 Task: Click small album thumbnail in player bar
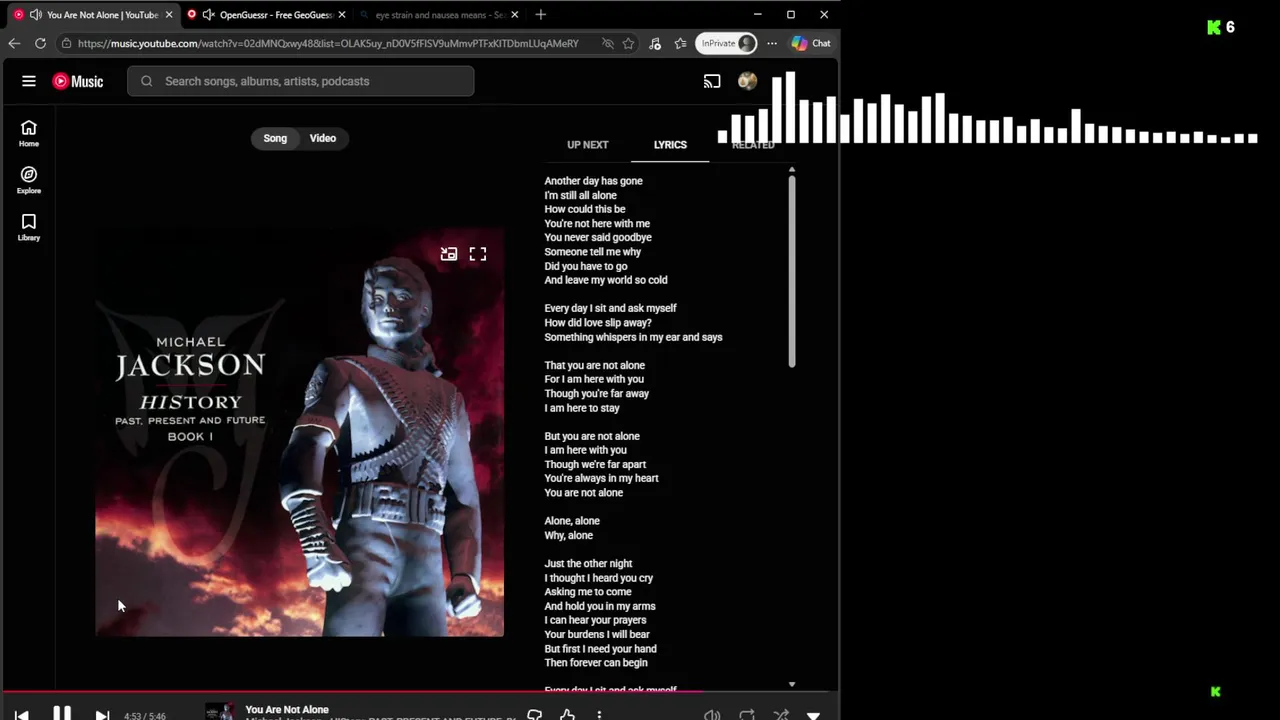tap(220, 712)
